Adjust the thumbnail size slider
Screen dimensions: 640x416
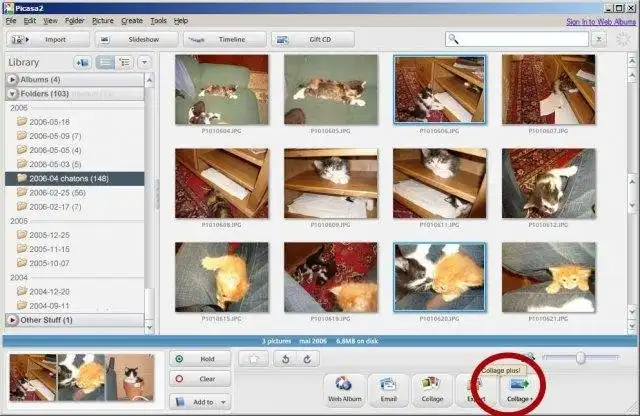580,358
